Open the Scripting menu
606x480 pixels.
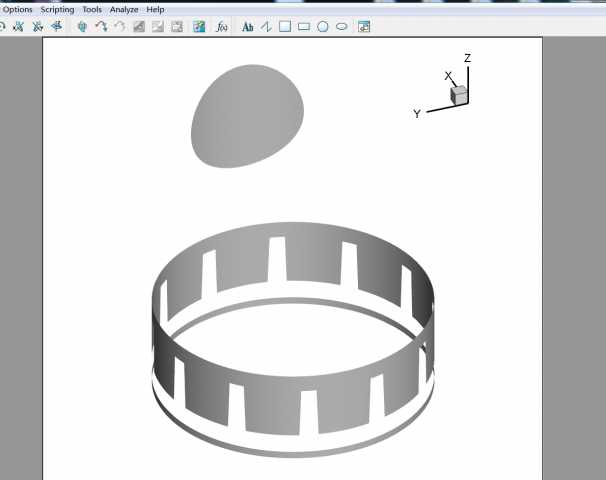coord(57,9)
